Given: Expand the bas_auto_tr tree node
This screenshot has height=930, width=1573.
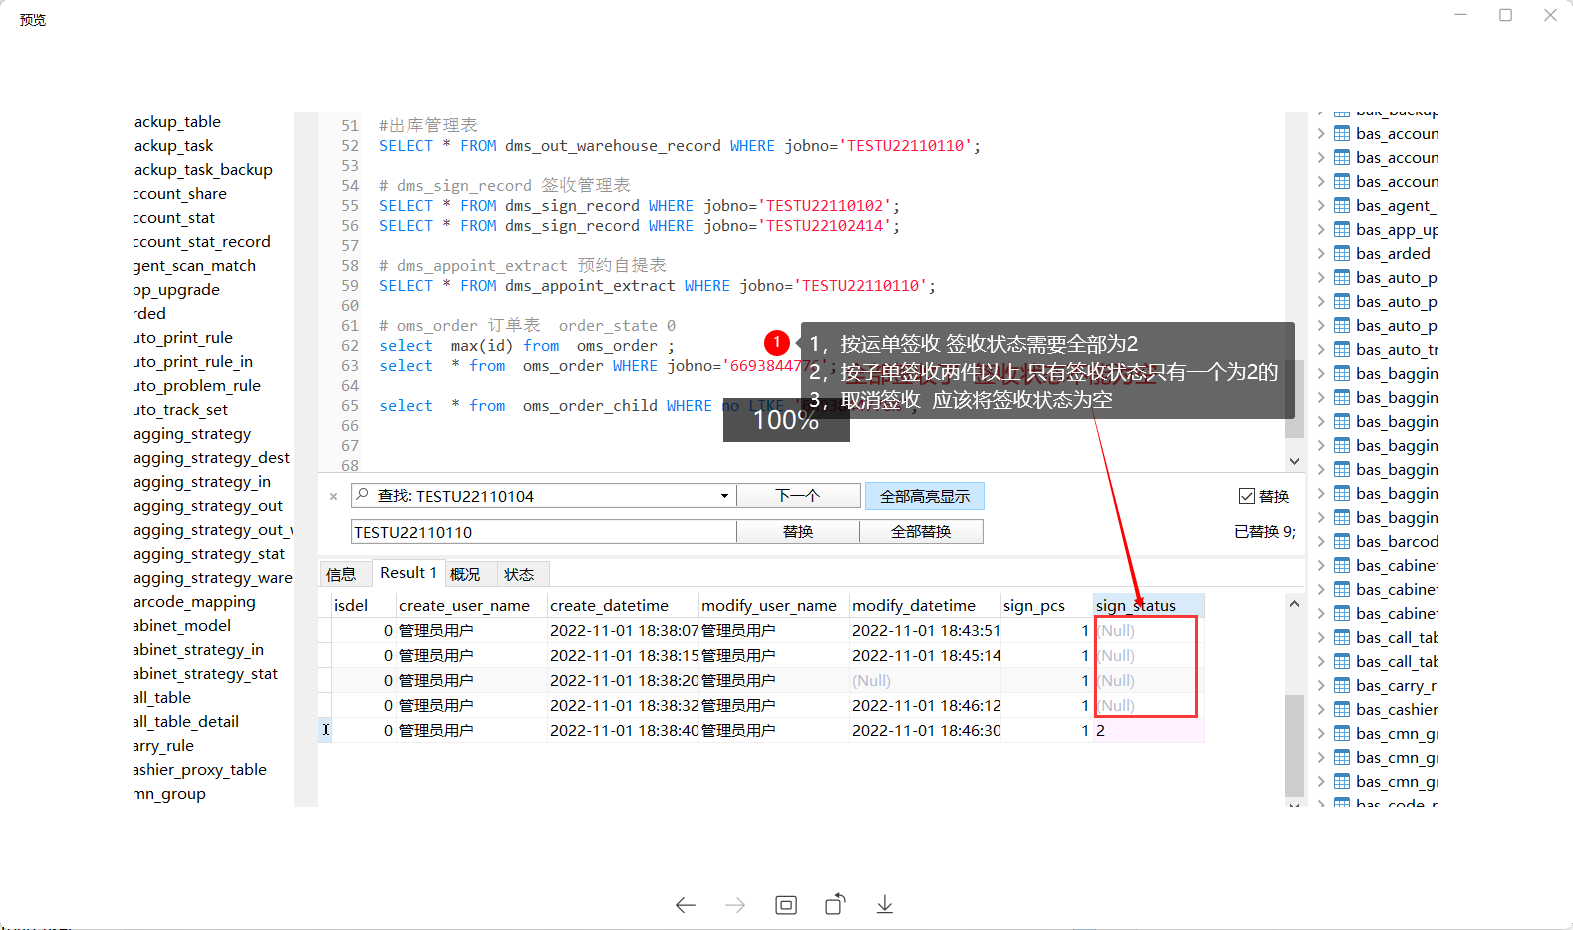Looking at the screenshot, I should click(x=1321, y=349).
